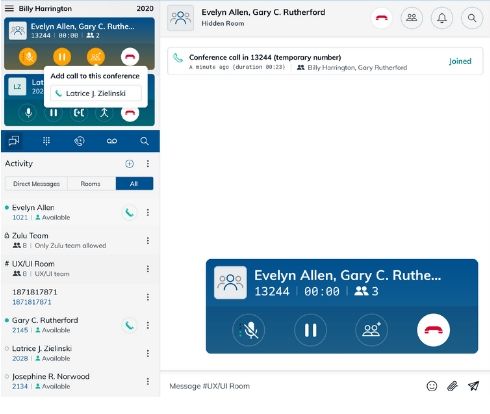Open the Activity panel options menu
The width and height of the screenshot is (490, 414).
(x=148, y=163)
